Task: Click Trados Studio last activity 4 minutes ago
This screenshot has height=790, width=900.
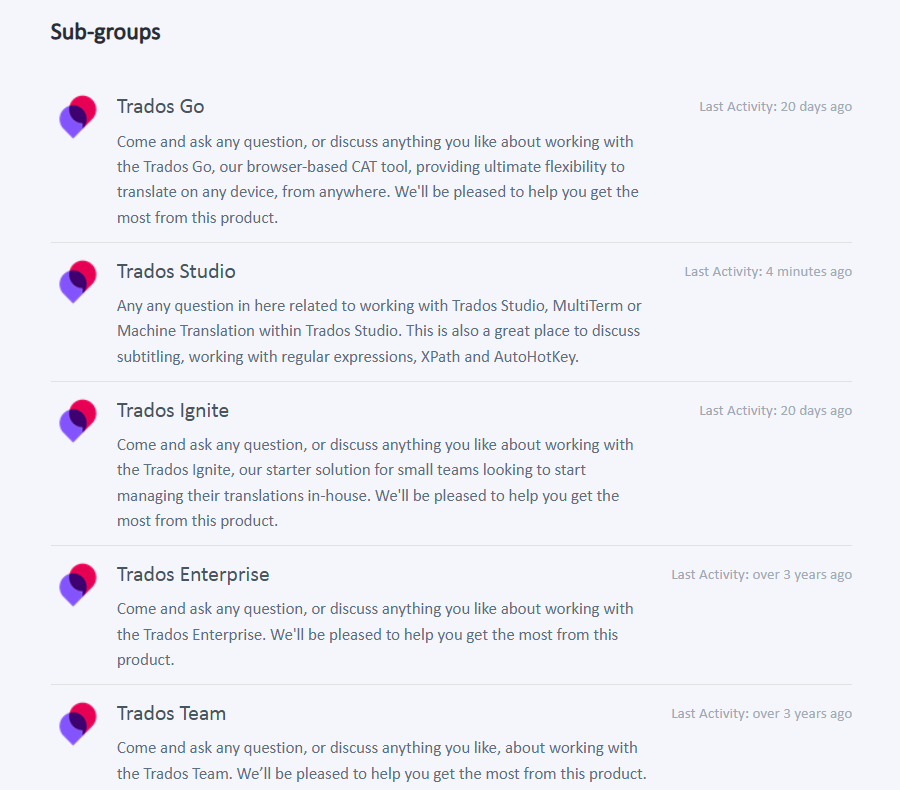Action: click(x=768, y=272)
